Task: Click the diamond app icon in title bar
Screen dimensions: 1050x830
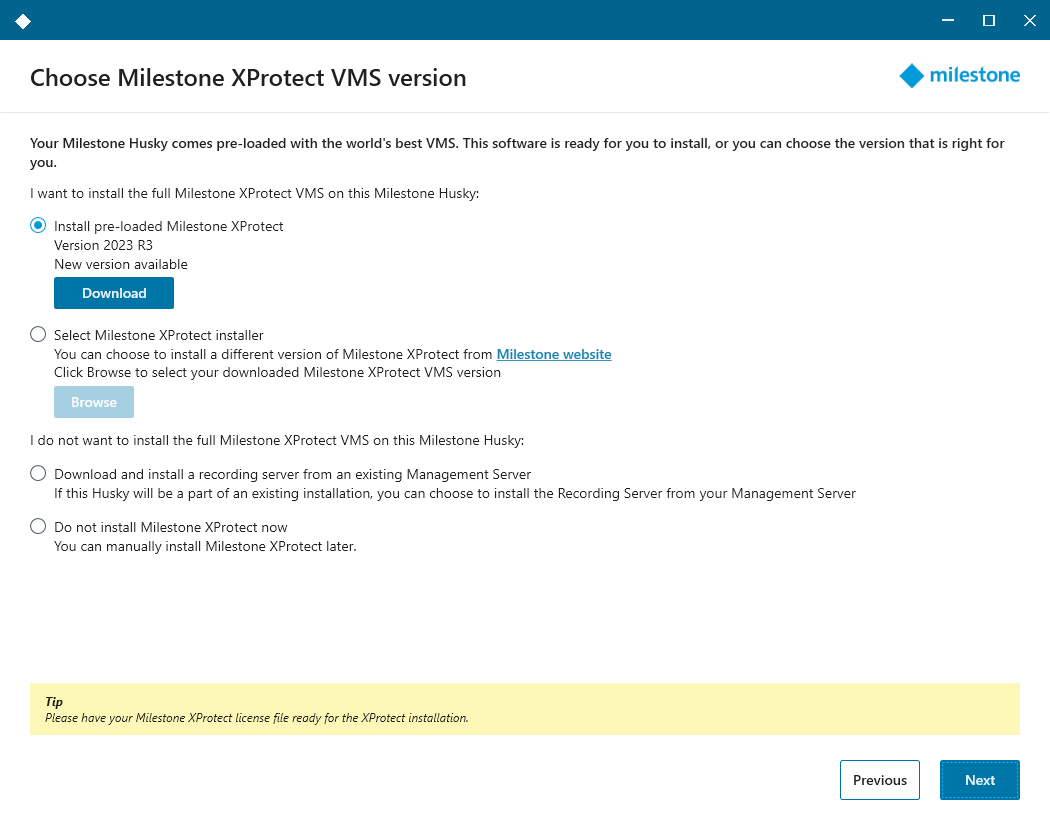Action: pyautogui.click(x=23, y=21)
